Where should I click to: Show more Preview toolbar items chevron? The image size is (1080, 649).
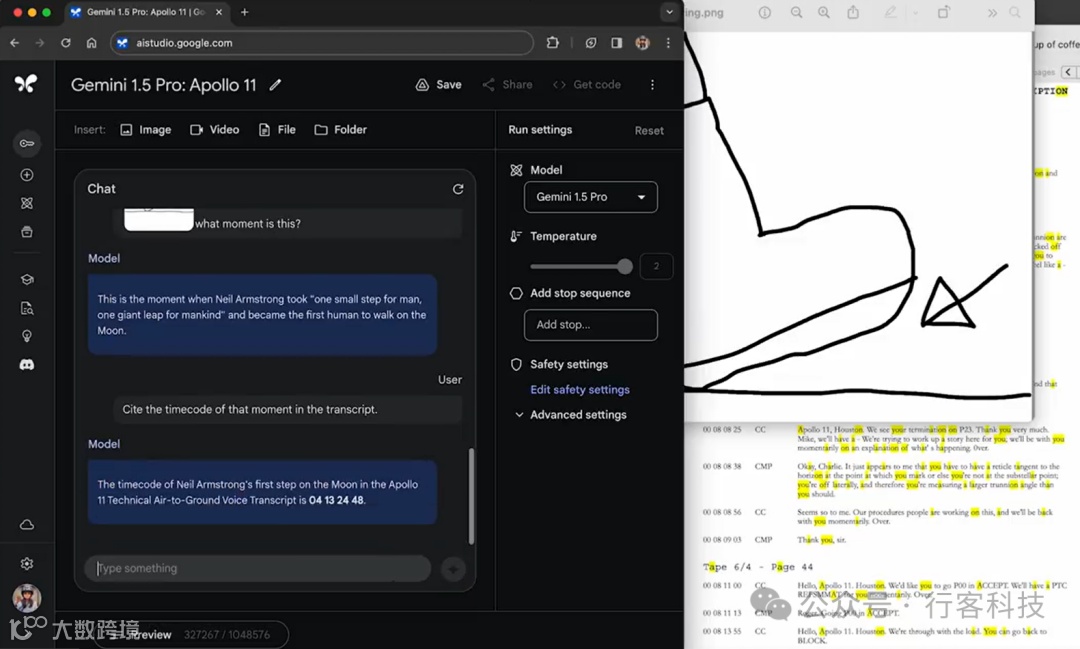coord(992,12)
